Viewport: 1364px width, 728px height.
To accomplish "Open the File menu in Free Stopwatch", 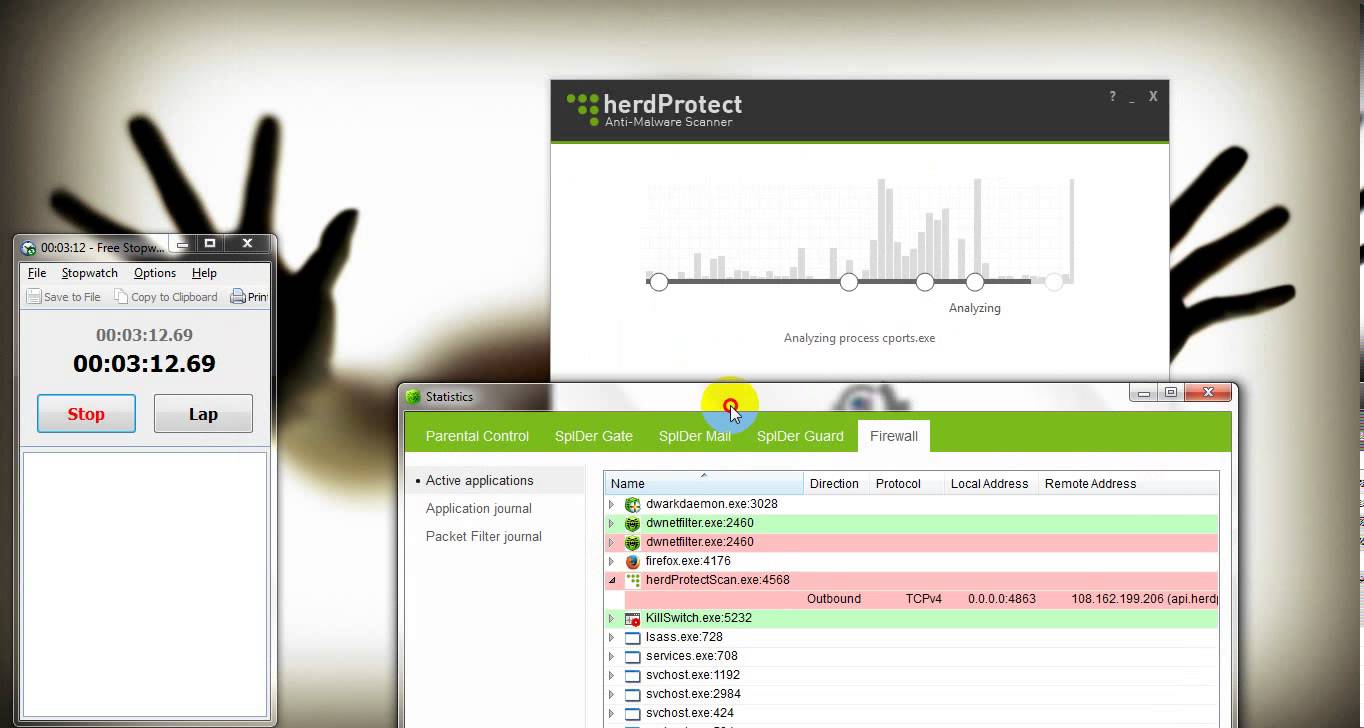I will tap(37, 273).
